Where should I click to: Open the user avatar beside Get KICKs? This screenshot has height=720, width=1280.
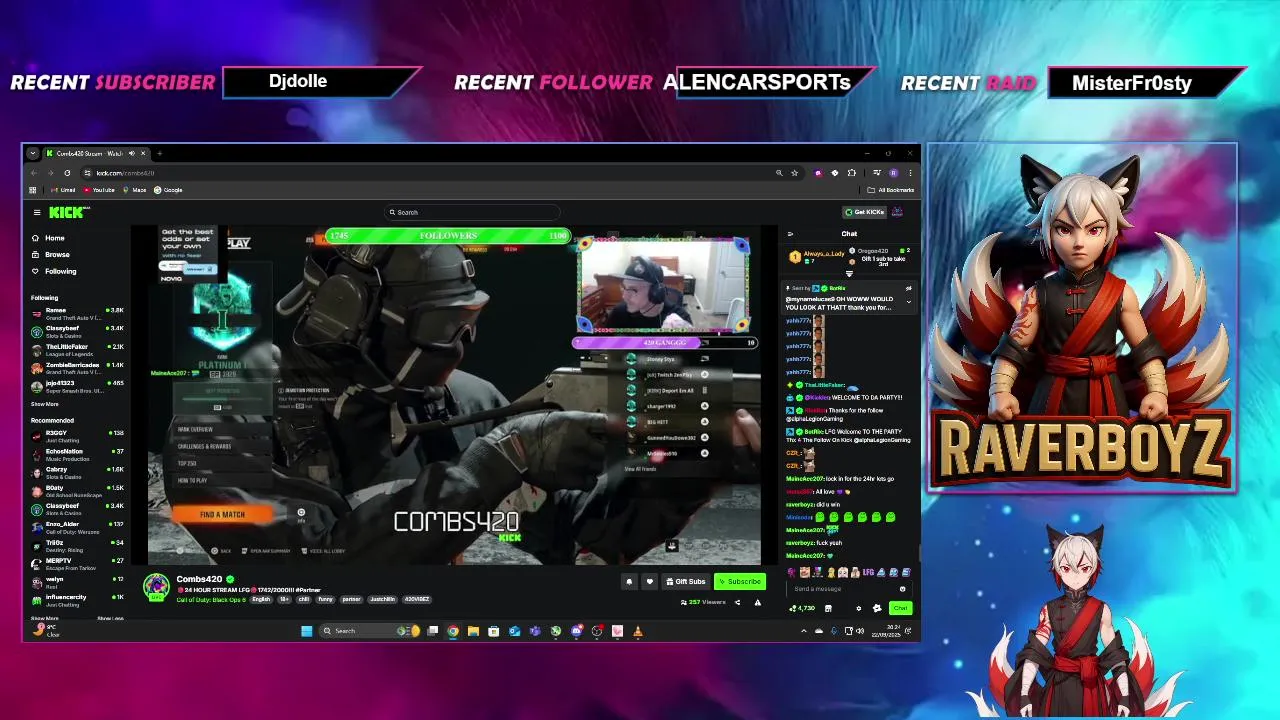coord(897,212)
